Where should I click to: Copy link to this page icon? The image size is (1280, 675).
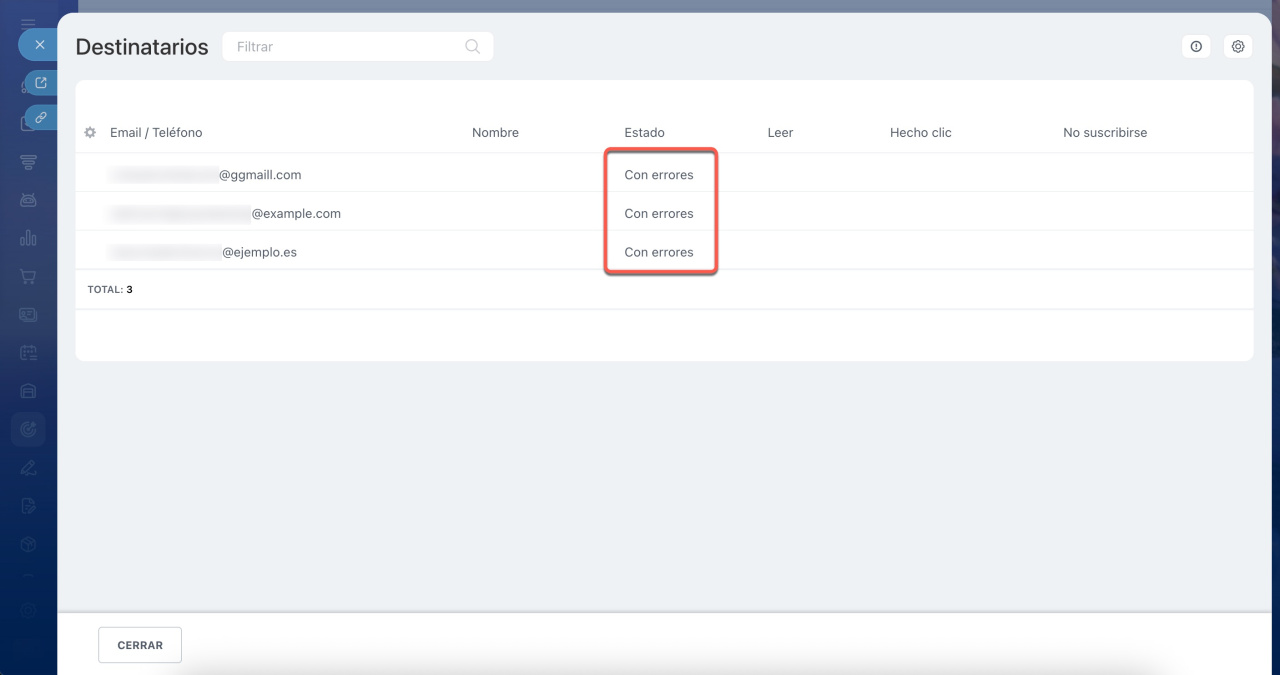point(41,117)
